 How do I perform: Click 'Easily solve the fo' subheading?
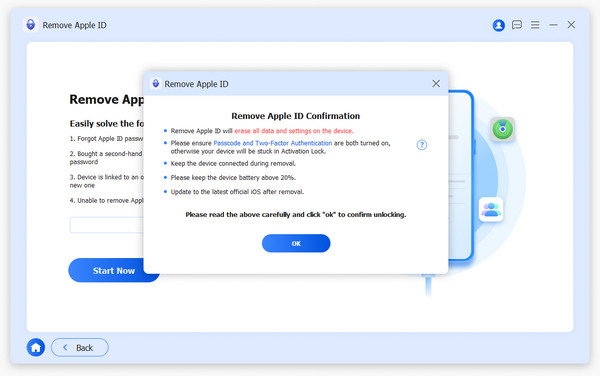tap(107, 124)
